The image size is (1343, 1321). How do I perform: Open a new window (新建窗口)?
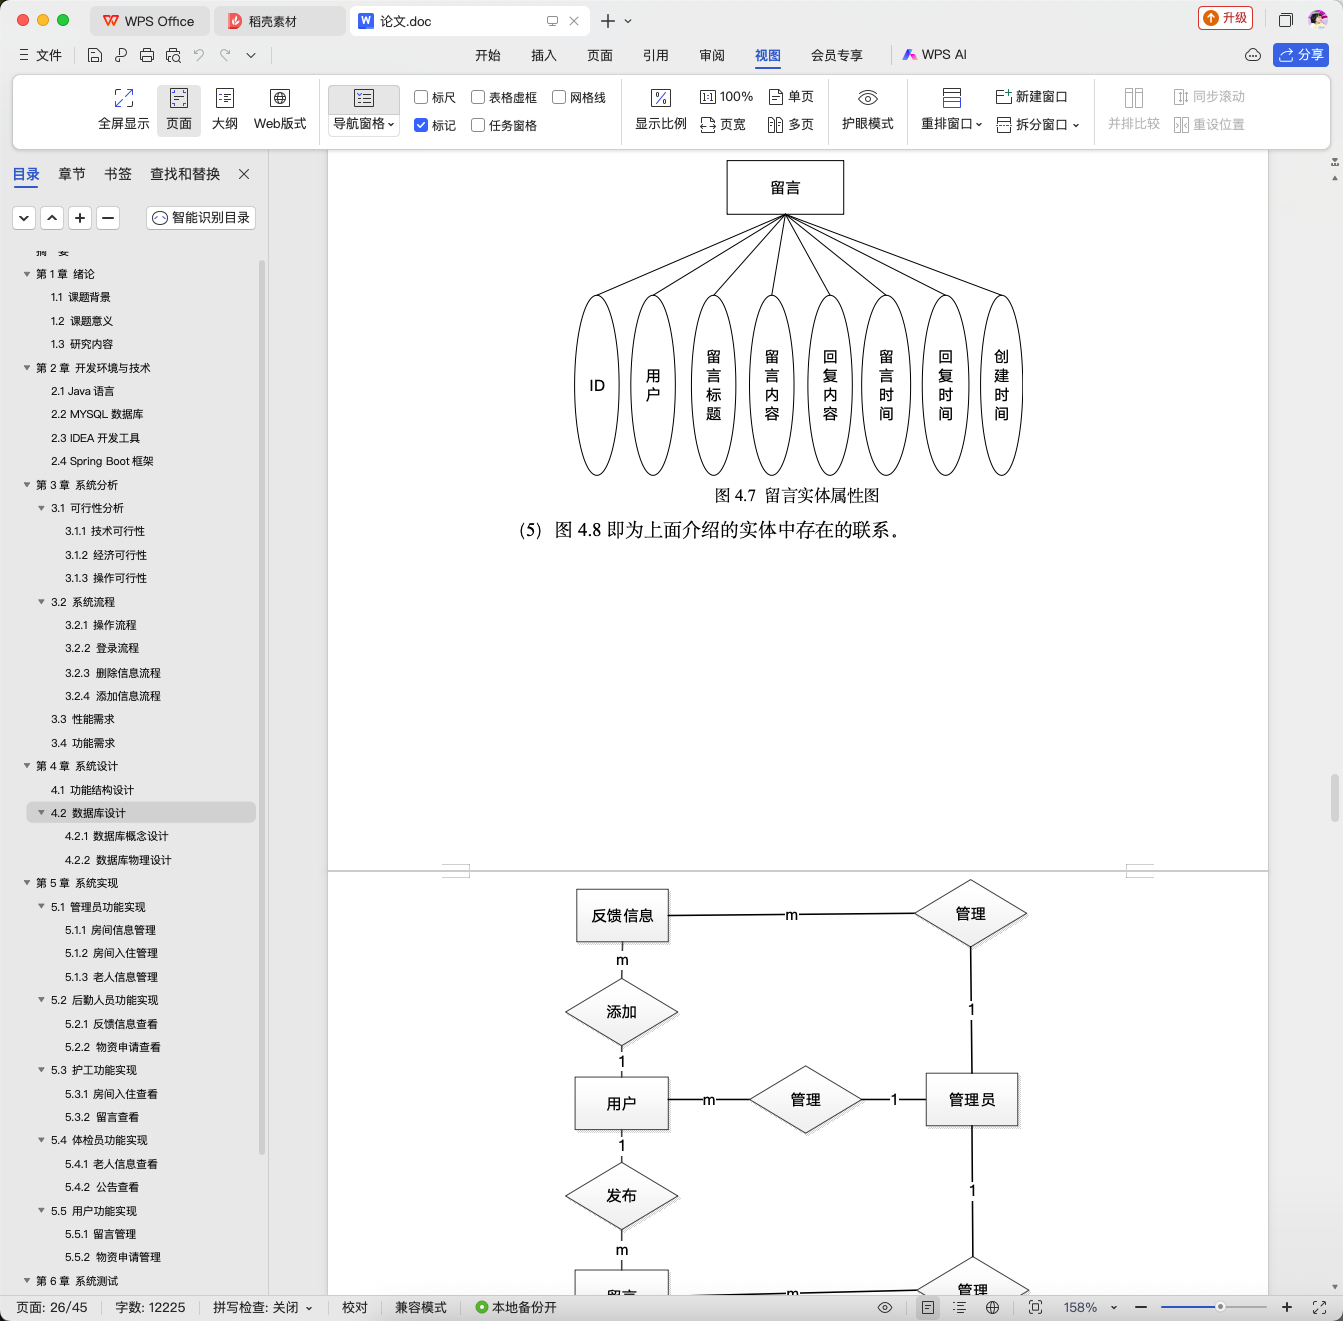point(1031,97)
